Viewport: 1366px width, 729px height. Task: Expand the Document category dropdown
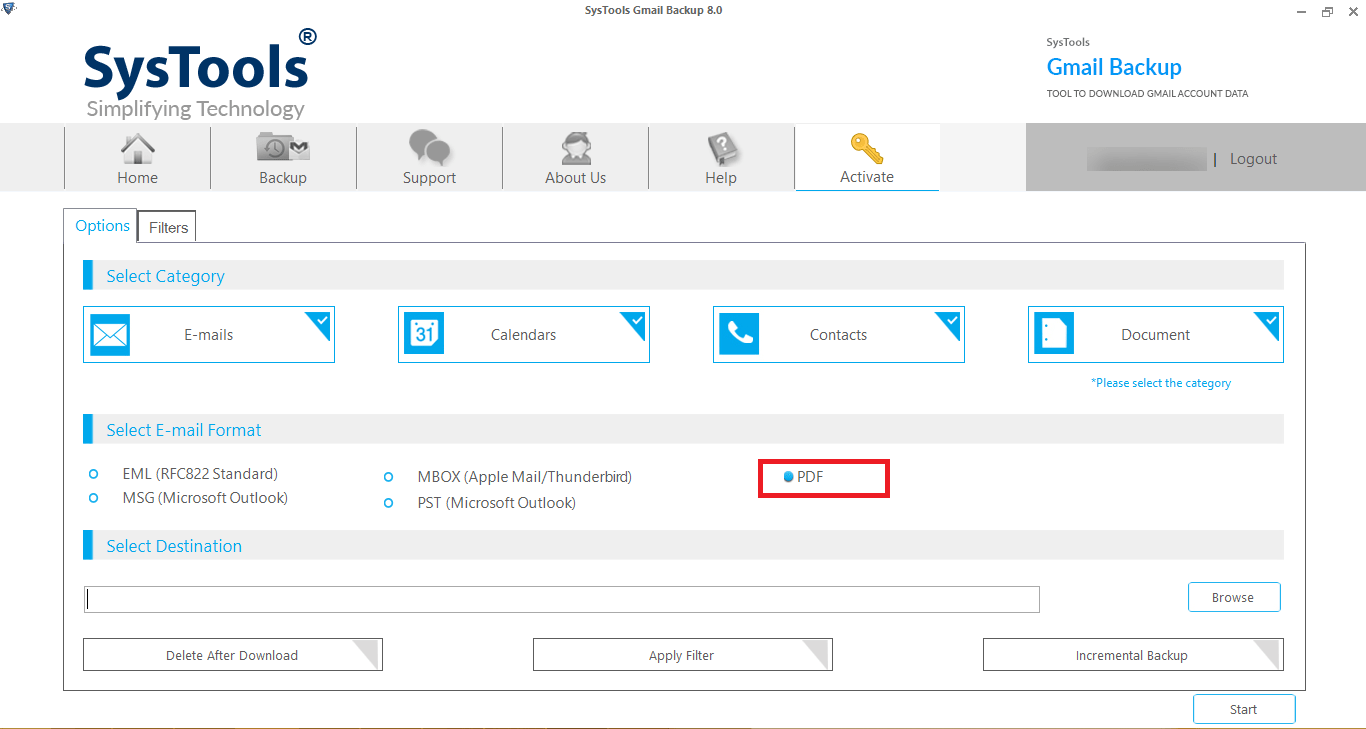[x=1267, y=322]
